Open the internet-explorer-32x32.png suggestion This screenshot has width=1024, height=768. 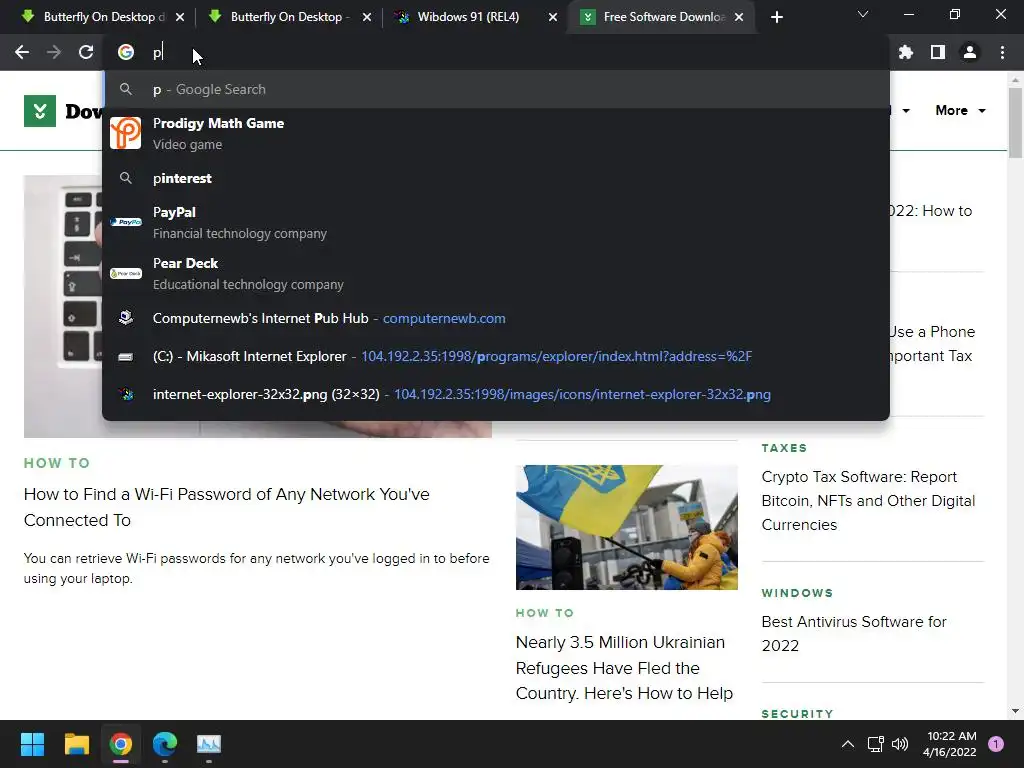(496, 394)
